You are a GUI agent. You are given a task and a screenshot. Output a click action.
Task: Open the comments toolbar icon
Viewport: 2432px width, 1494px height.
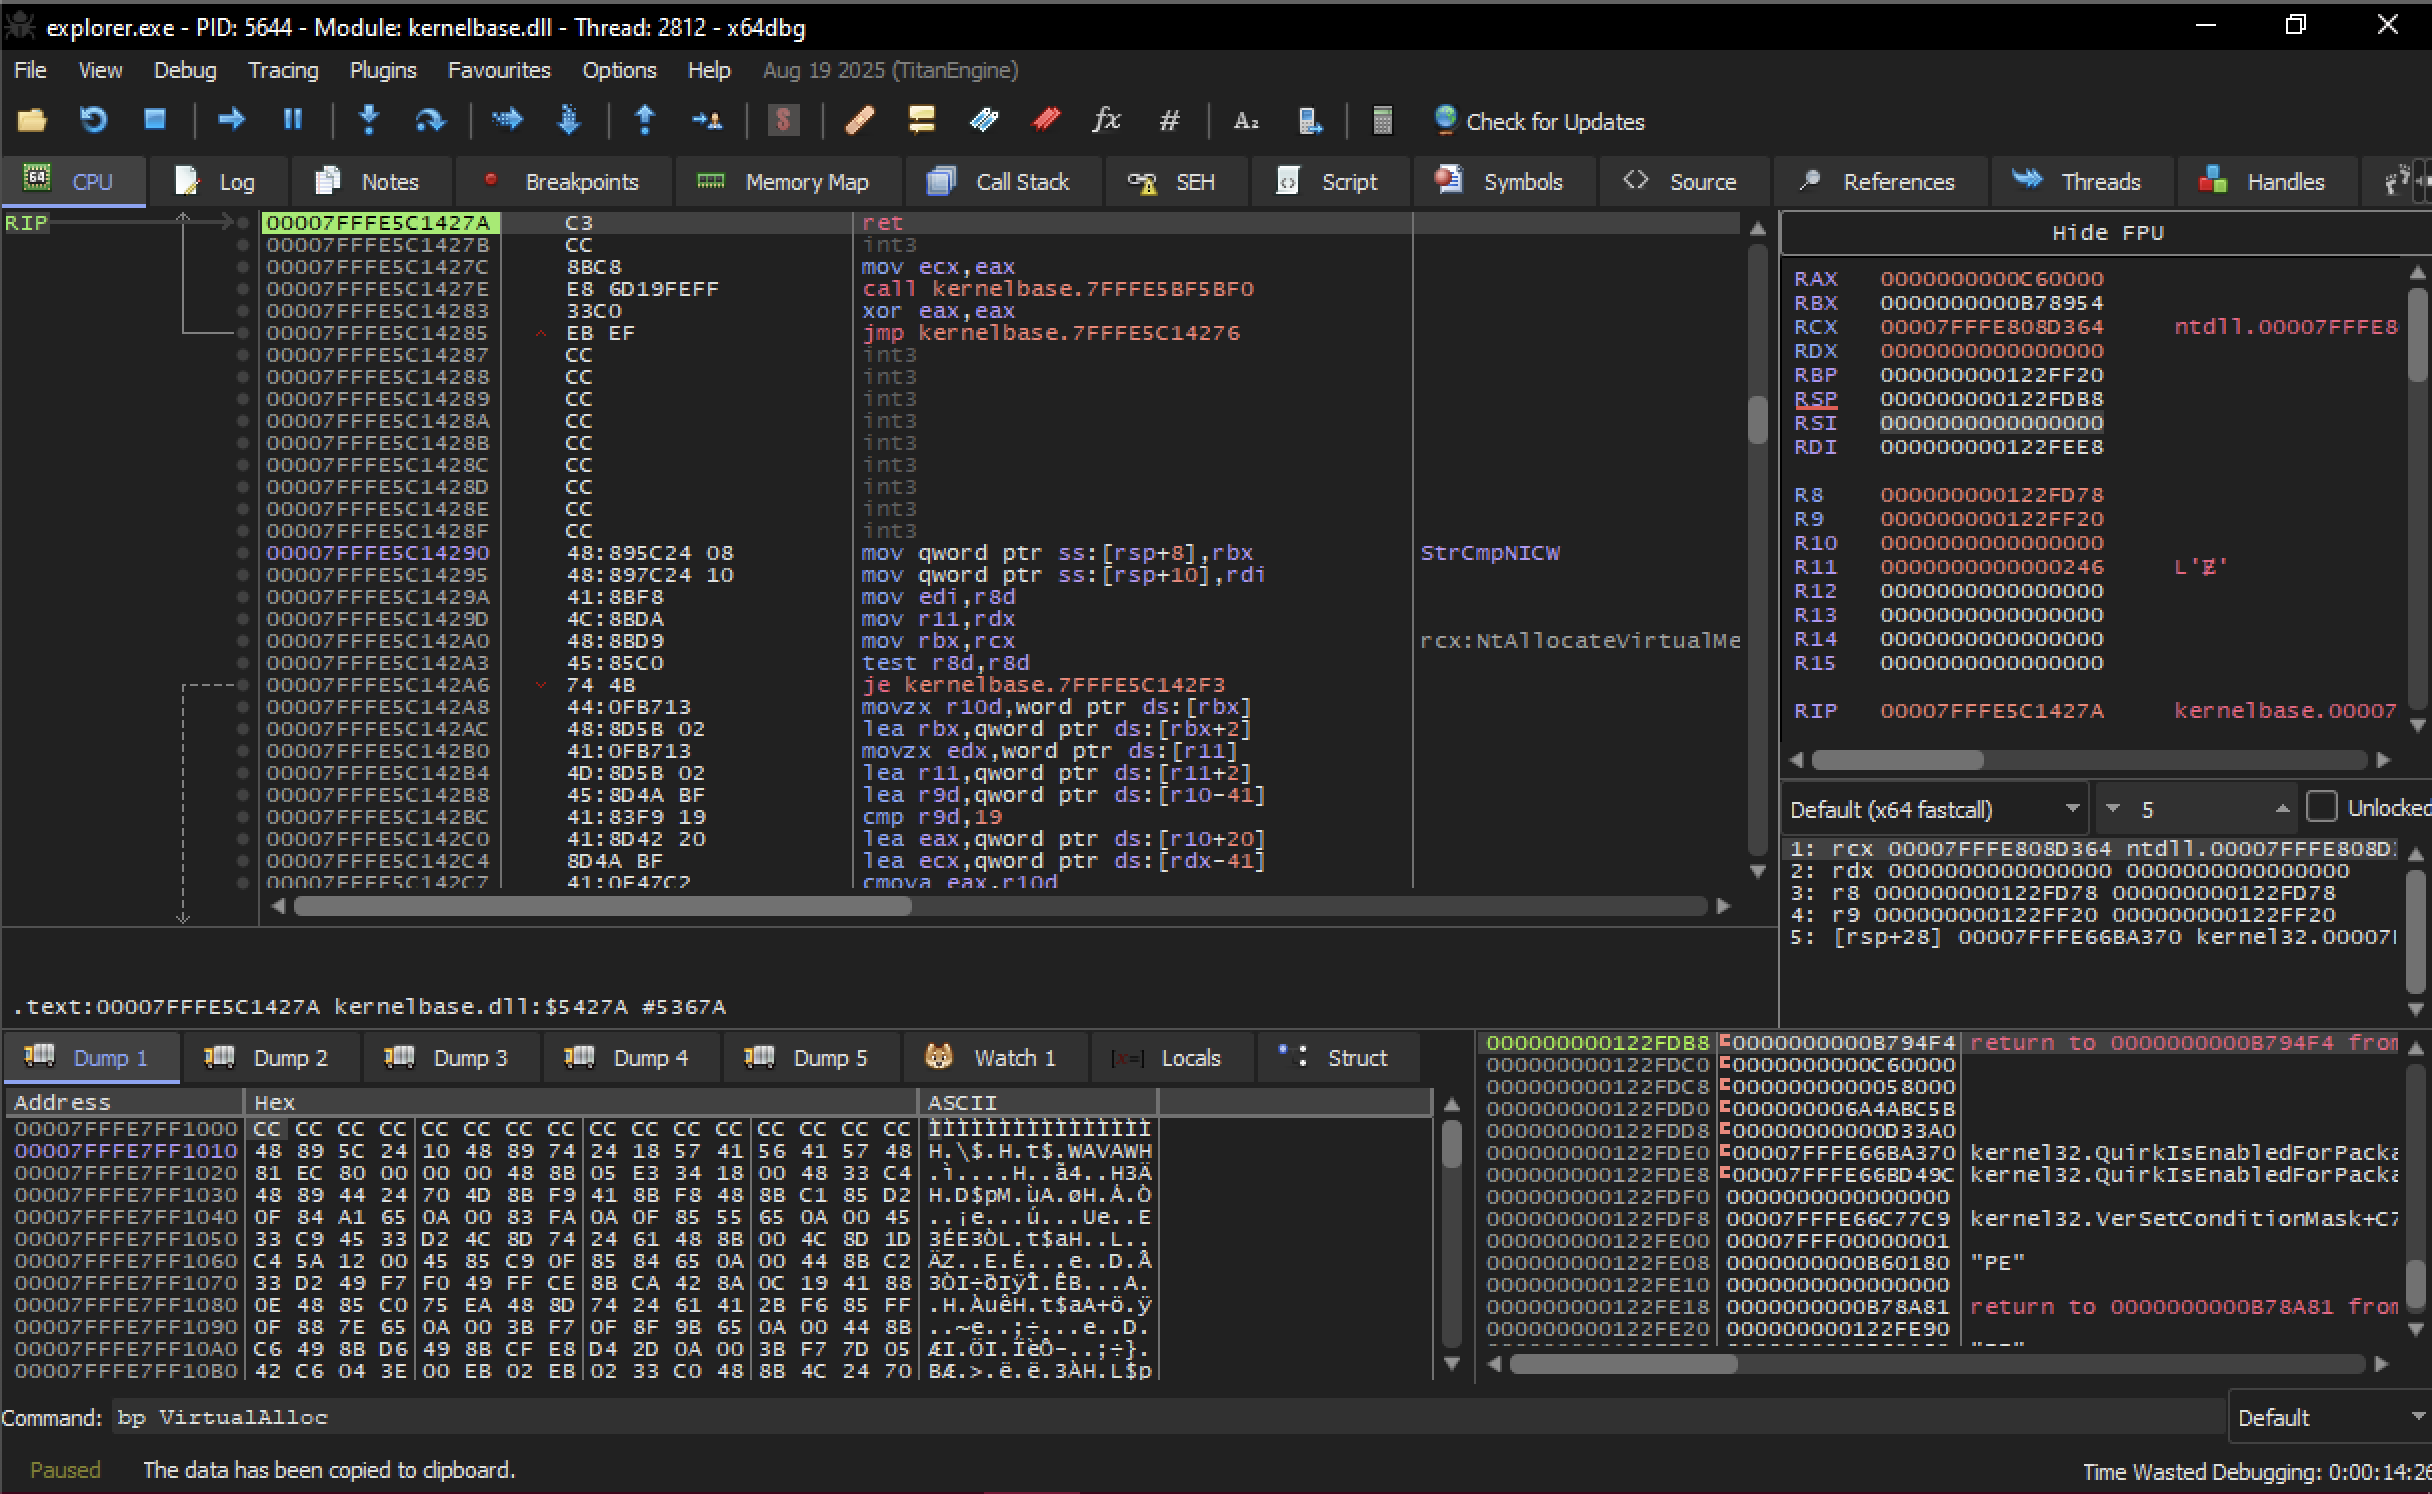(x=921, y=121)
